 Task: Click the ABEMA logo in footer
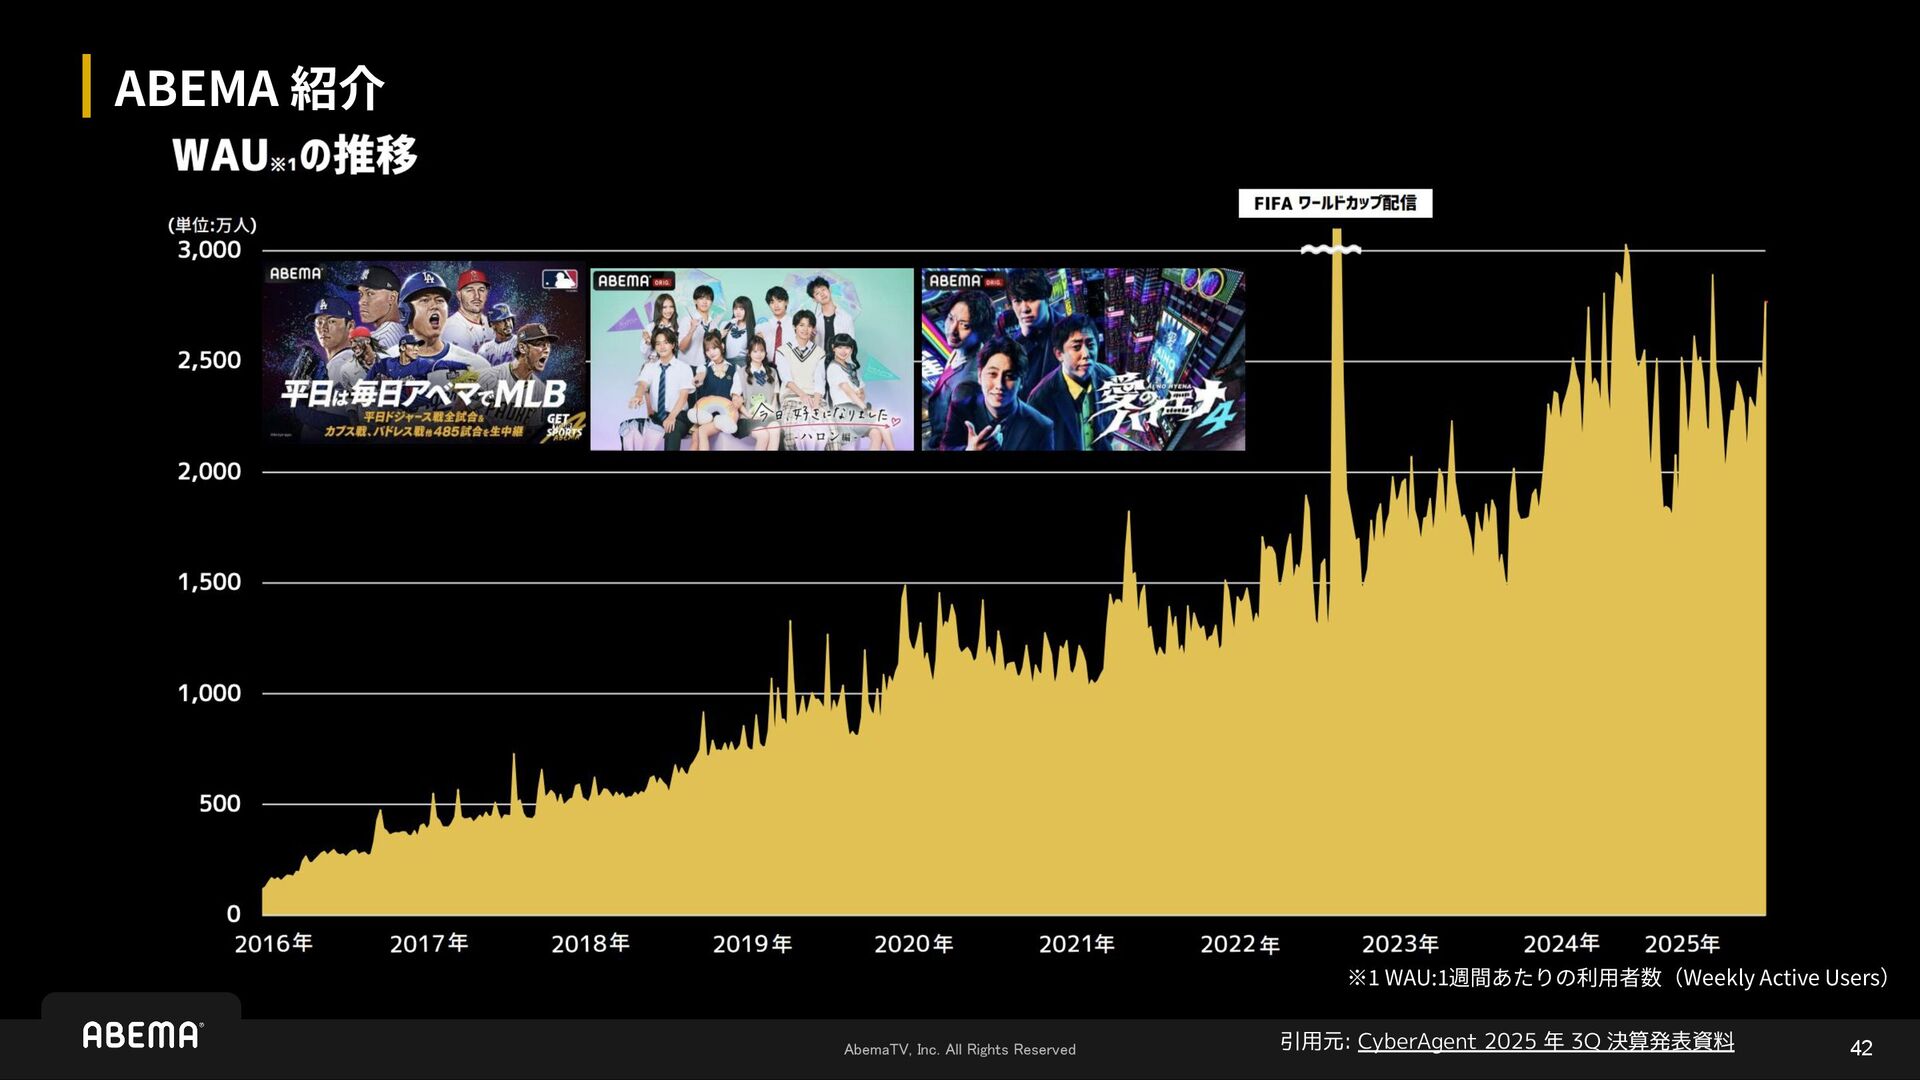(x=142, y=1034)
